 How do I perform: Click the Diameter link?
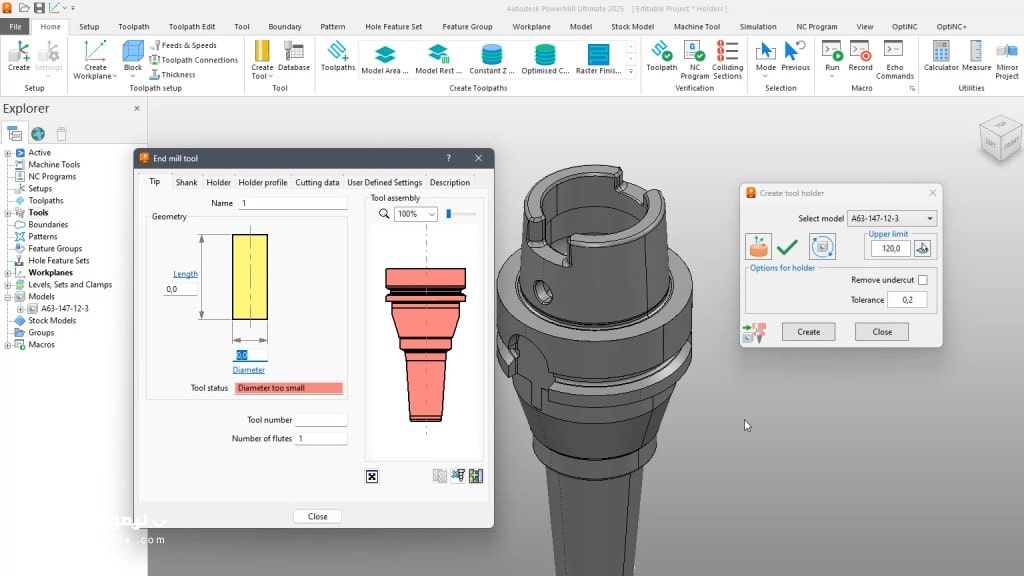[249, 370]
